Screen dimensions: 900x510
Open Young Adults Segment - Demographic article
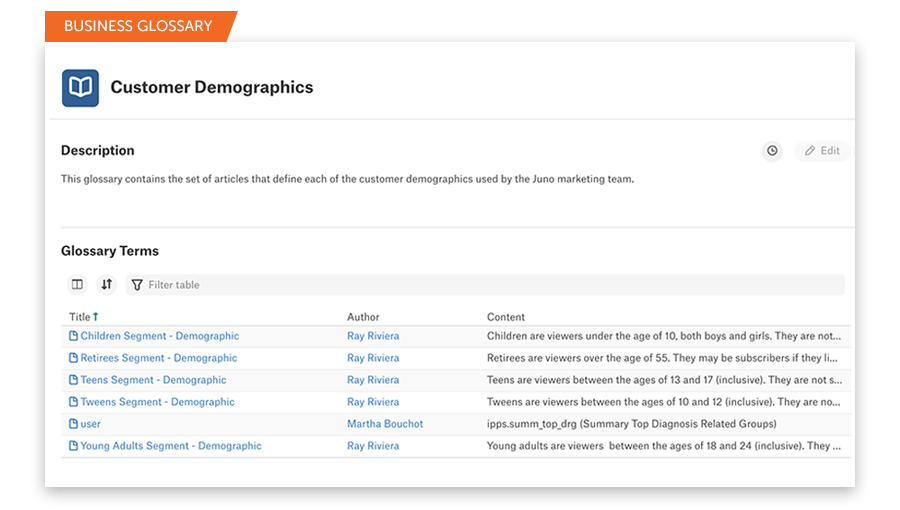click(170, 446)
